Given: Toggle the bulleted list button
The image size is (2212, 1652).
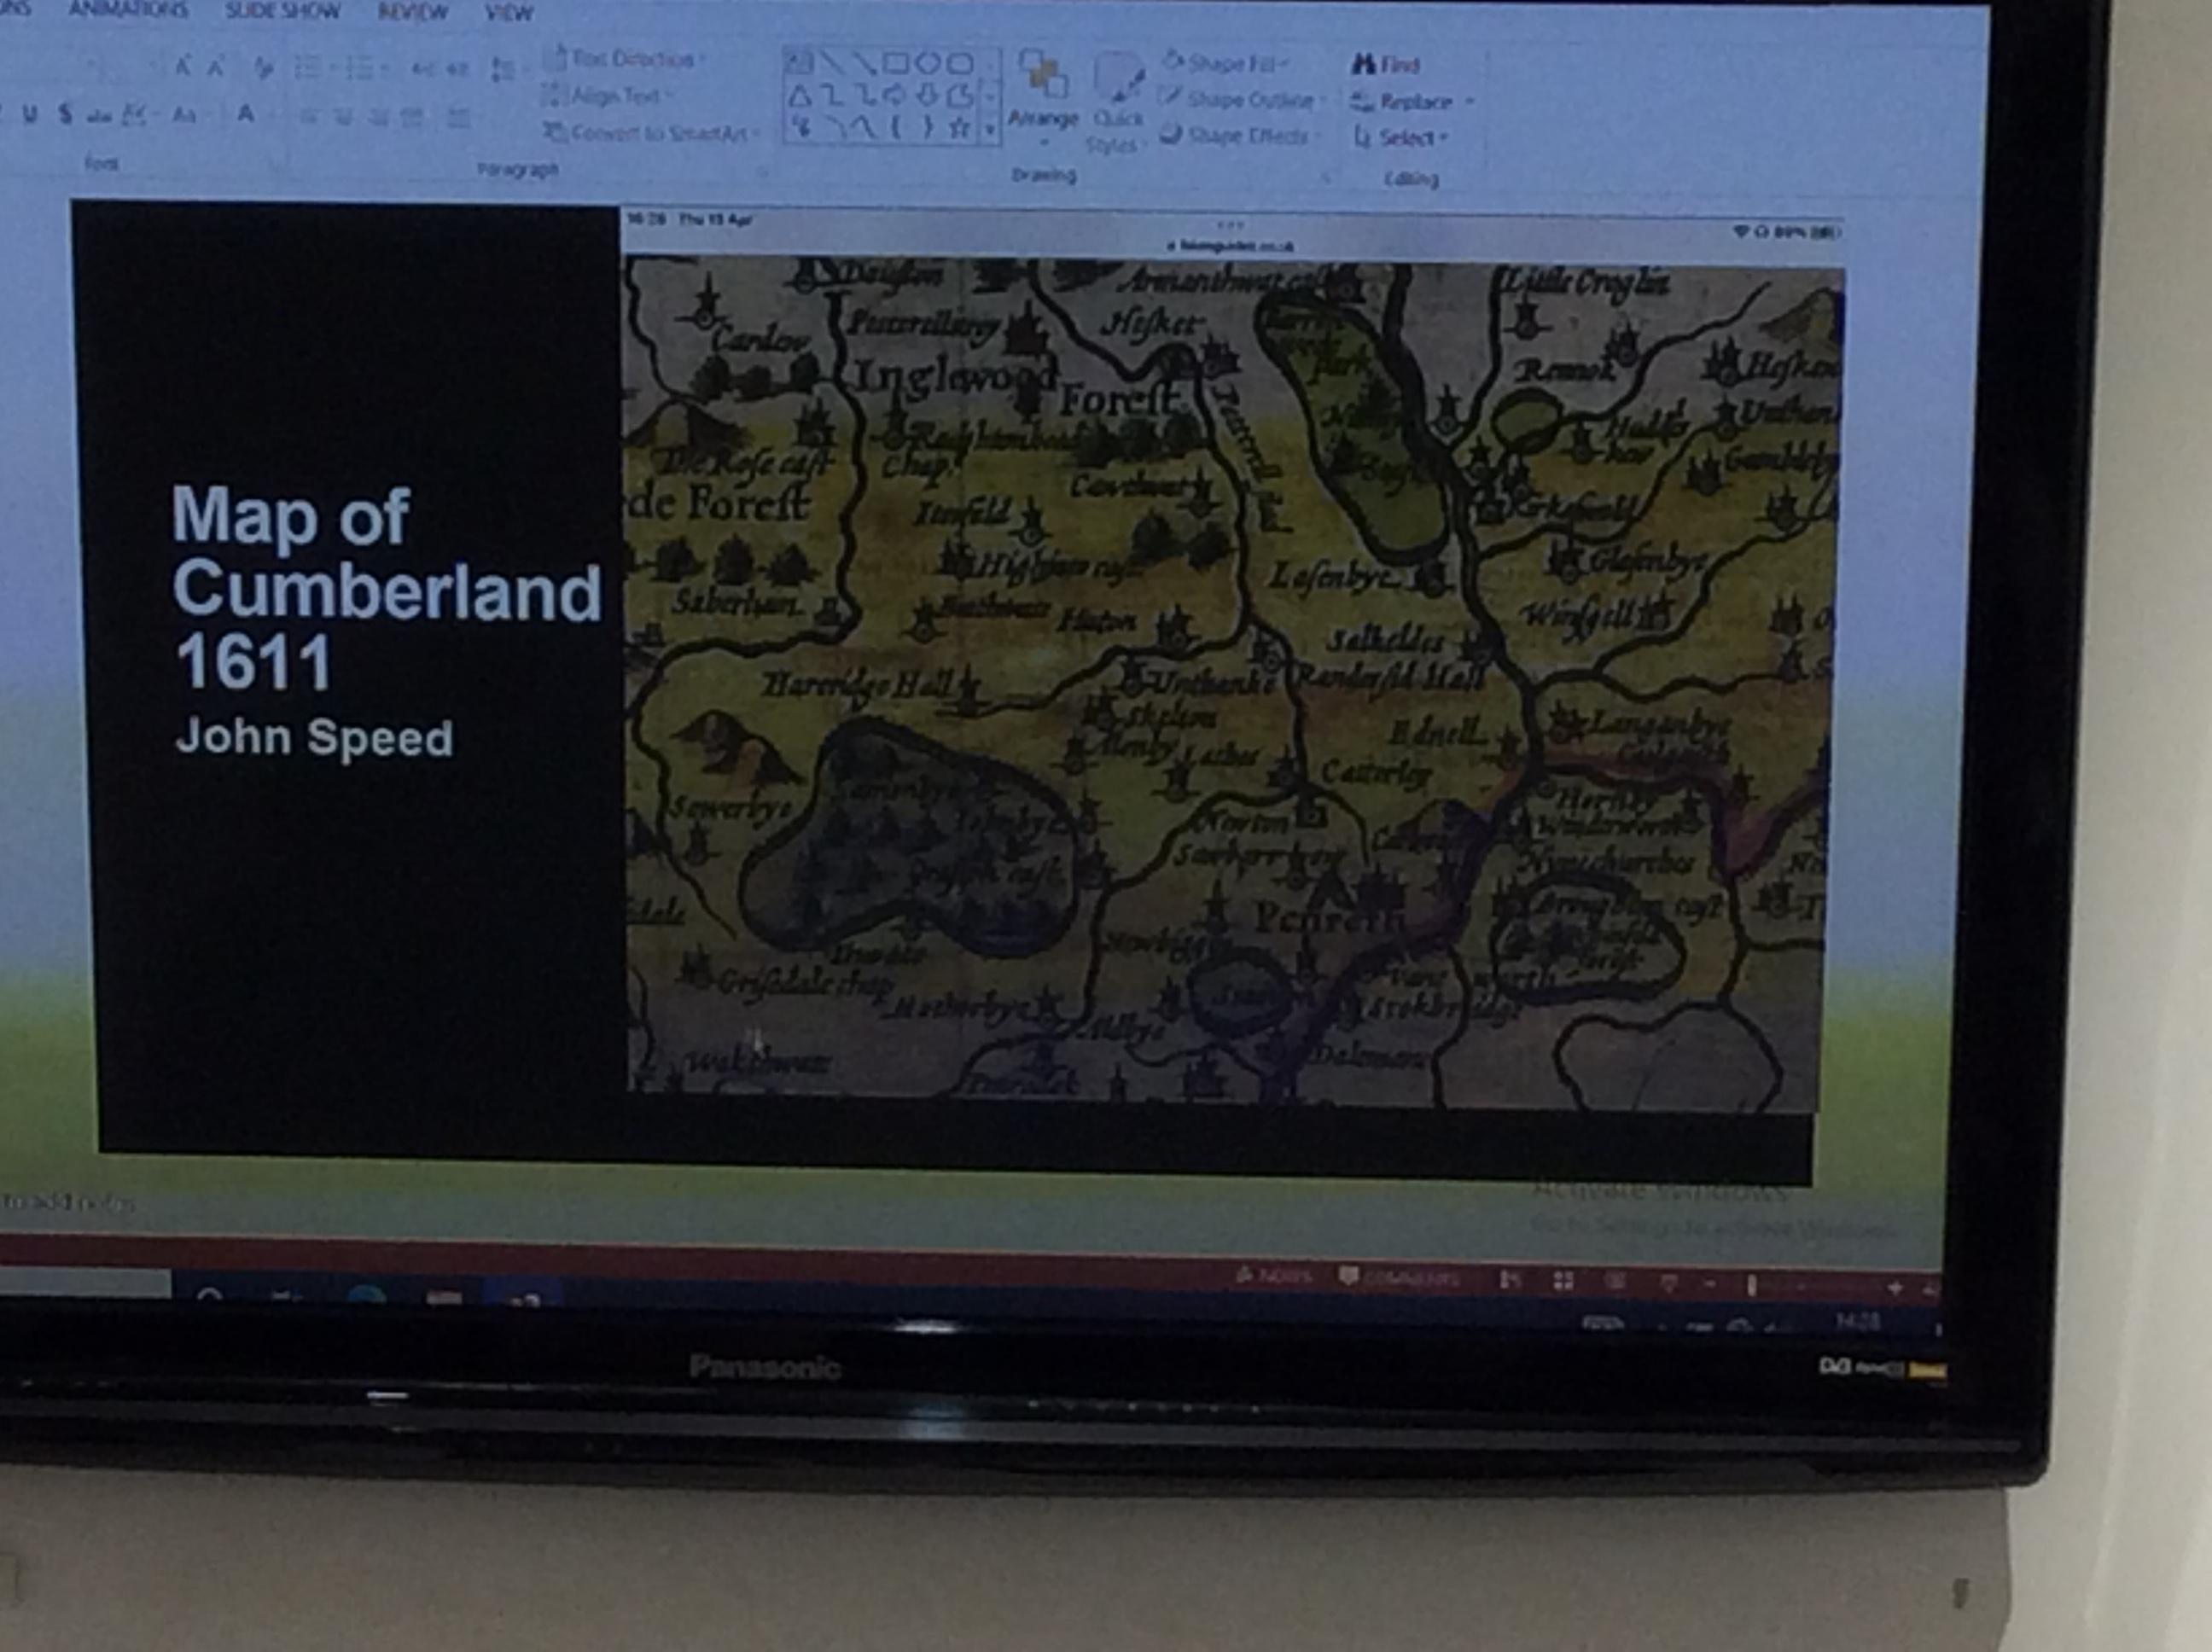Looking at the screenshot, I should coord(308,69).
